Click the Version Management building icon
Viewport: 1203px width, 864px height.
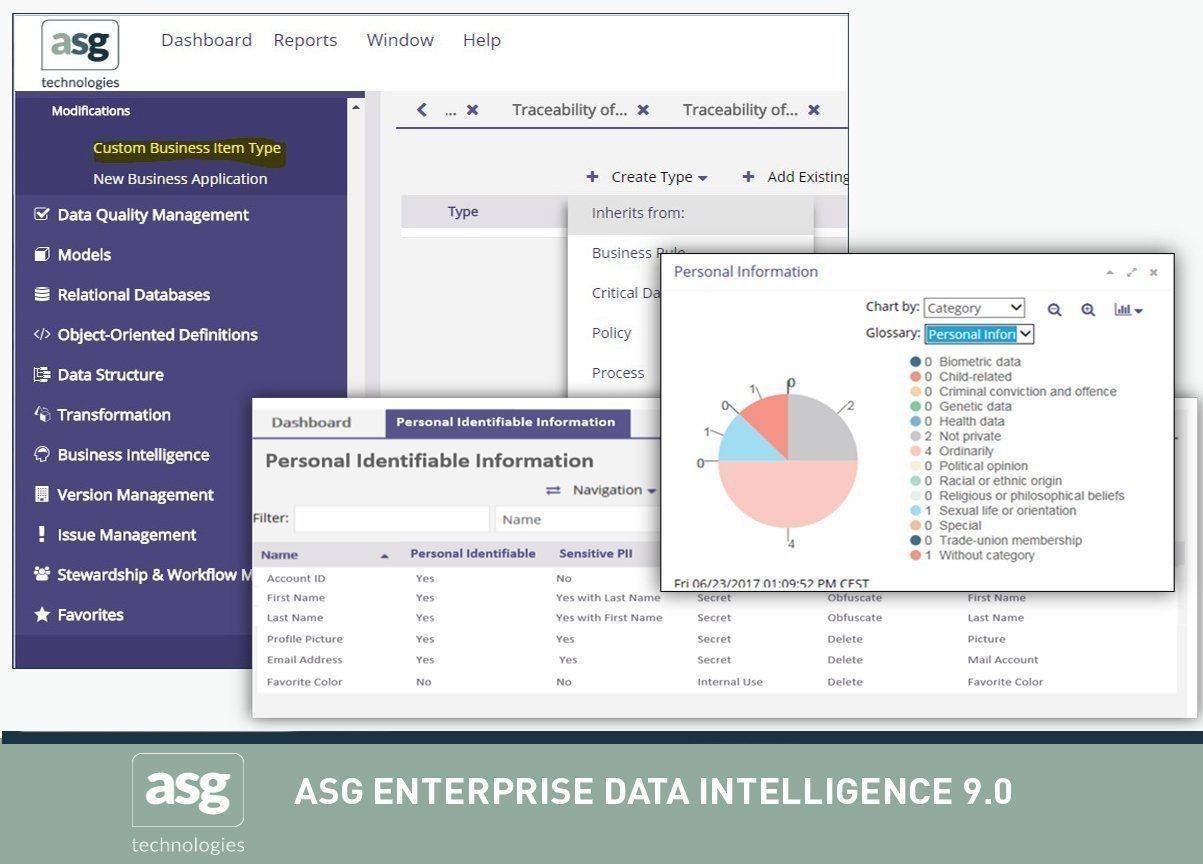(41, 494)
